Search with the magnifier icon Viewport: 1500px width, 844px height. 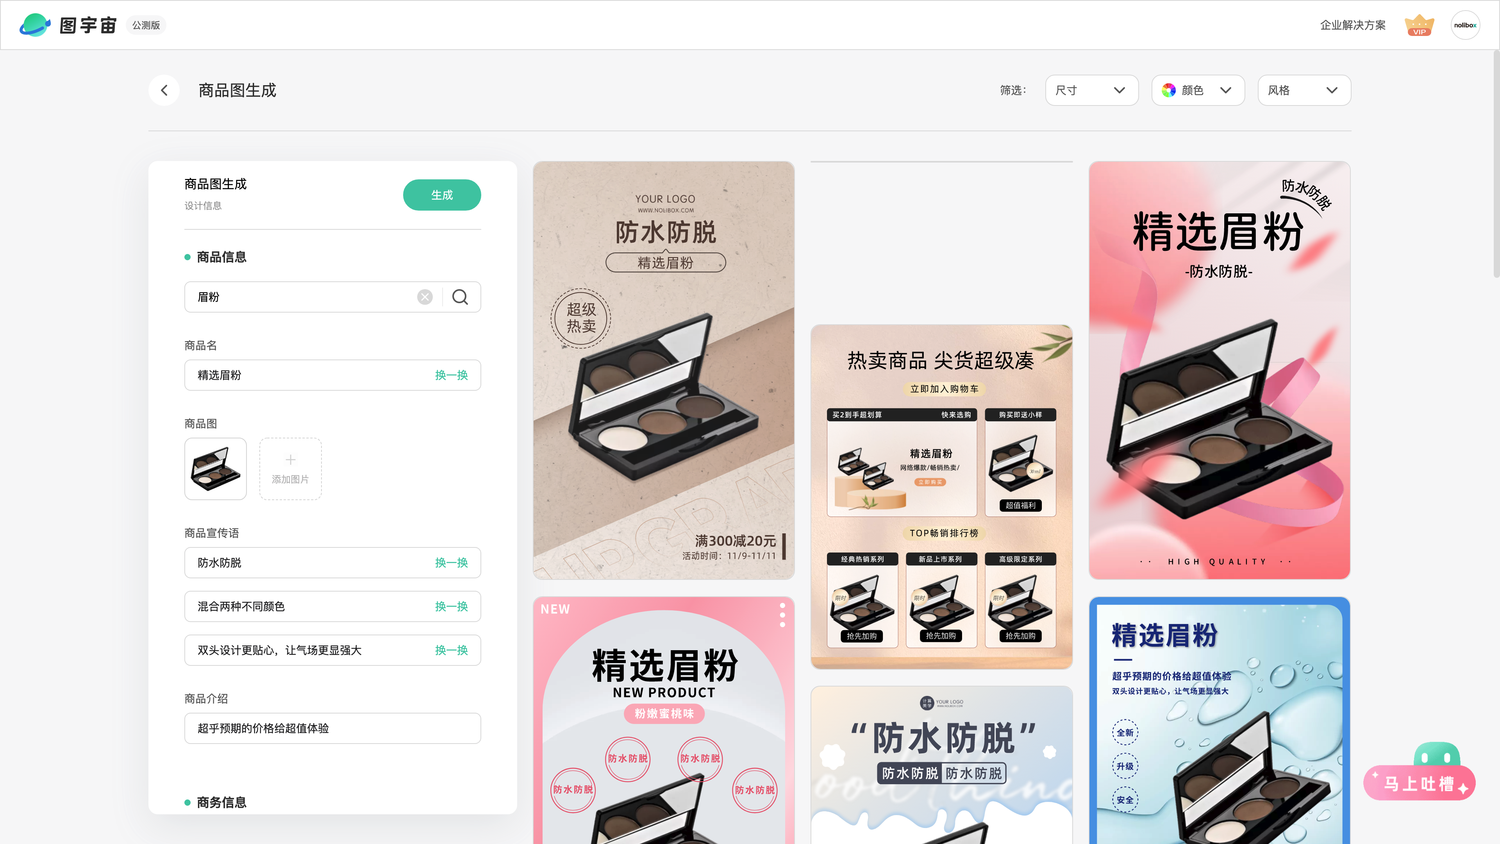click(460, 297)
